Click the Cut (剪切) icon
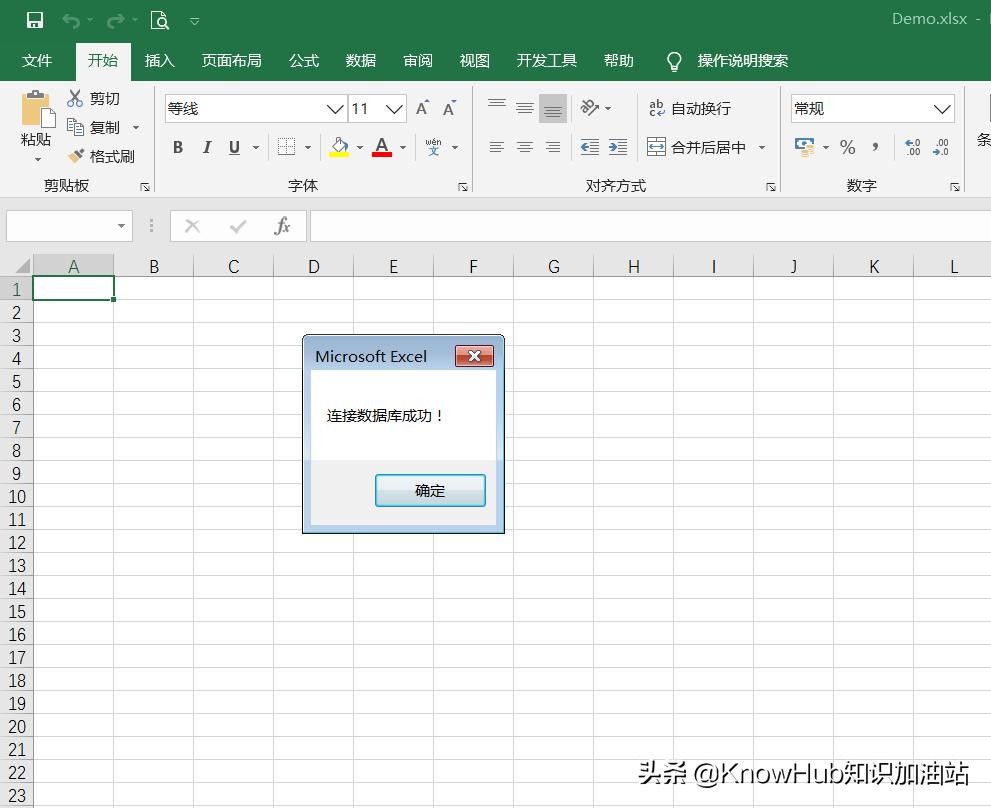 coord(75,98)
